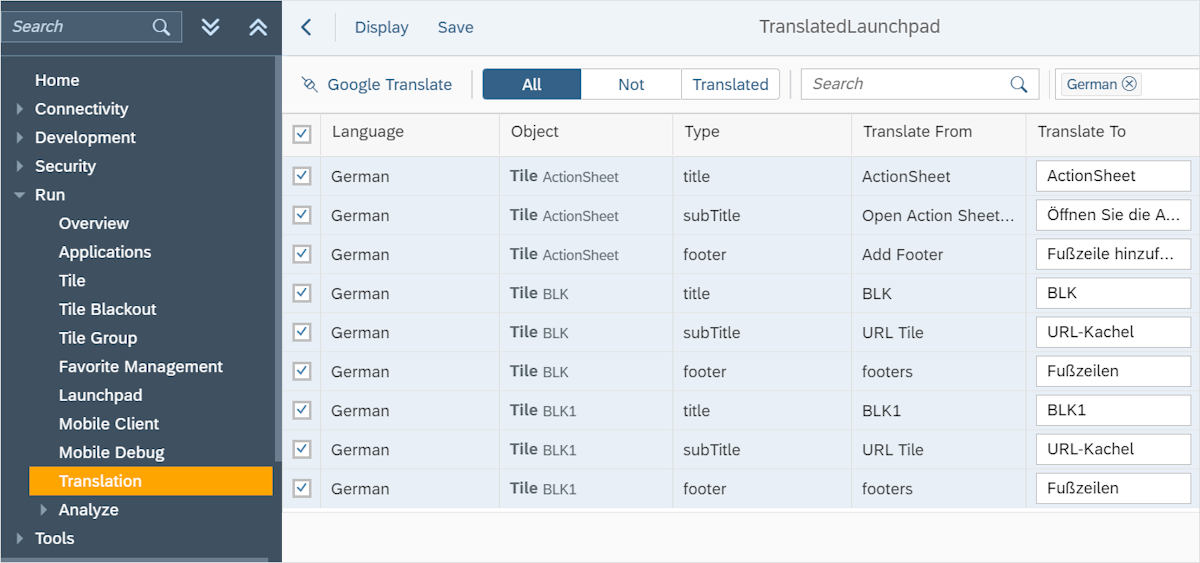Show All translations segment
The image size is (1200, 563).
pyautogui.click(x=532, y=84)
